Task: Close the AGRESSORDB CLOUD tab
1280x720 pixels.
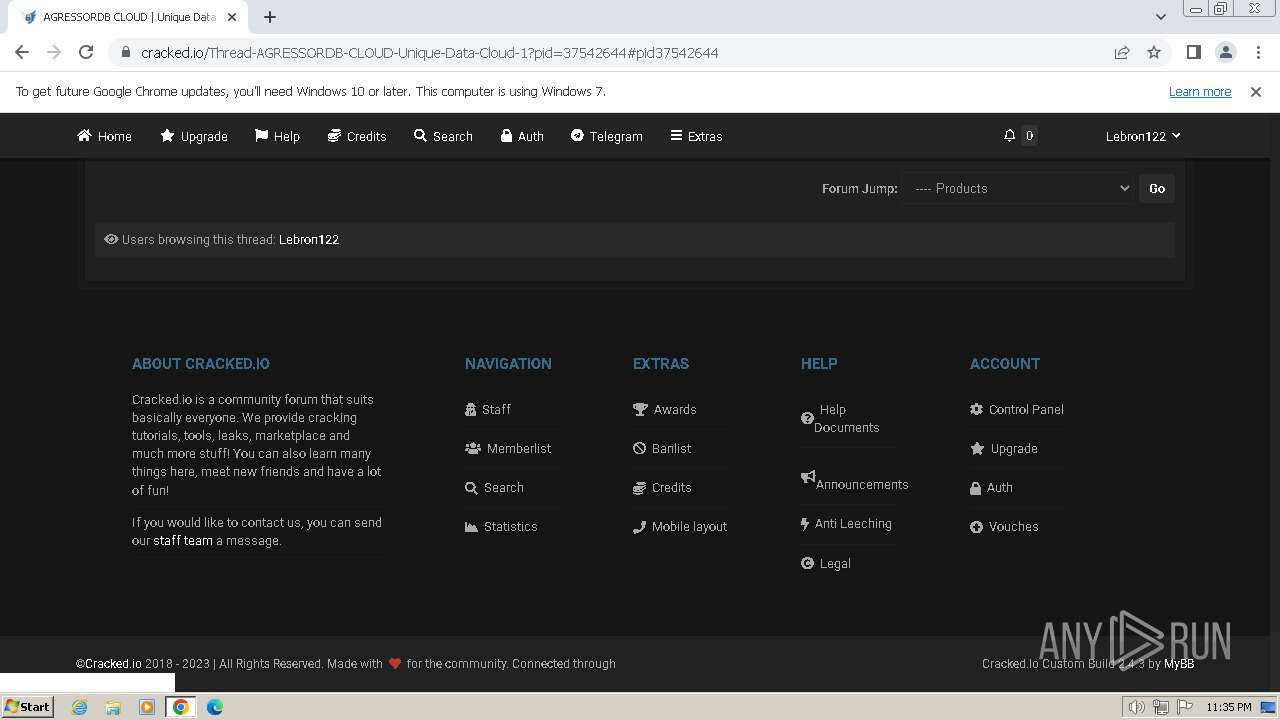Action: (233, 17)
